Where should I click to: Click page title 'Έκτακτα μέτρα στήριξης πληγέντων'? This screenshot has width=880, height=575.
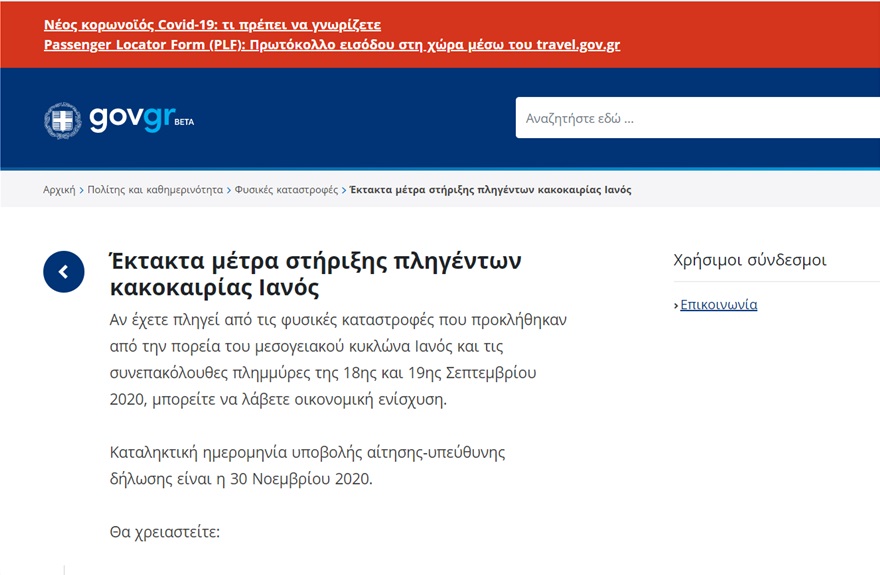315,261
